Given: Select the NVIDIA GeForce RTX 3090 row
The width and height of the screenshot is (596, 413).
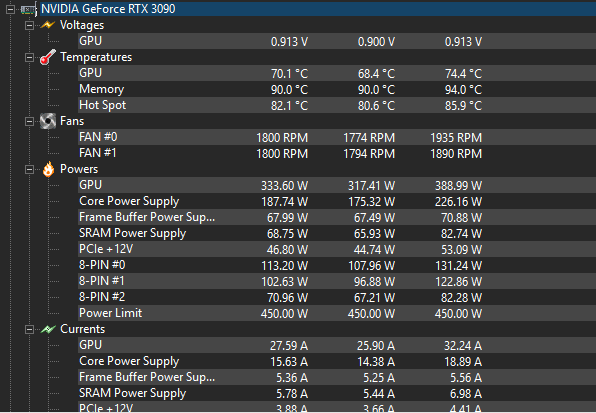Looking at the screenshot, I should click(317, 9).
